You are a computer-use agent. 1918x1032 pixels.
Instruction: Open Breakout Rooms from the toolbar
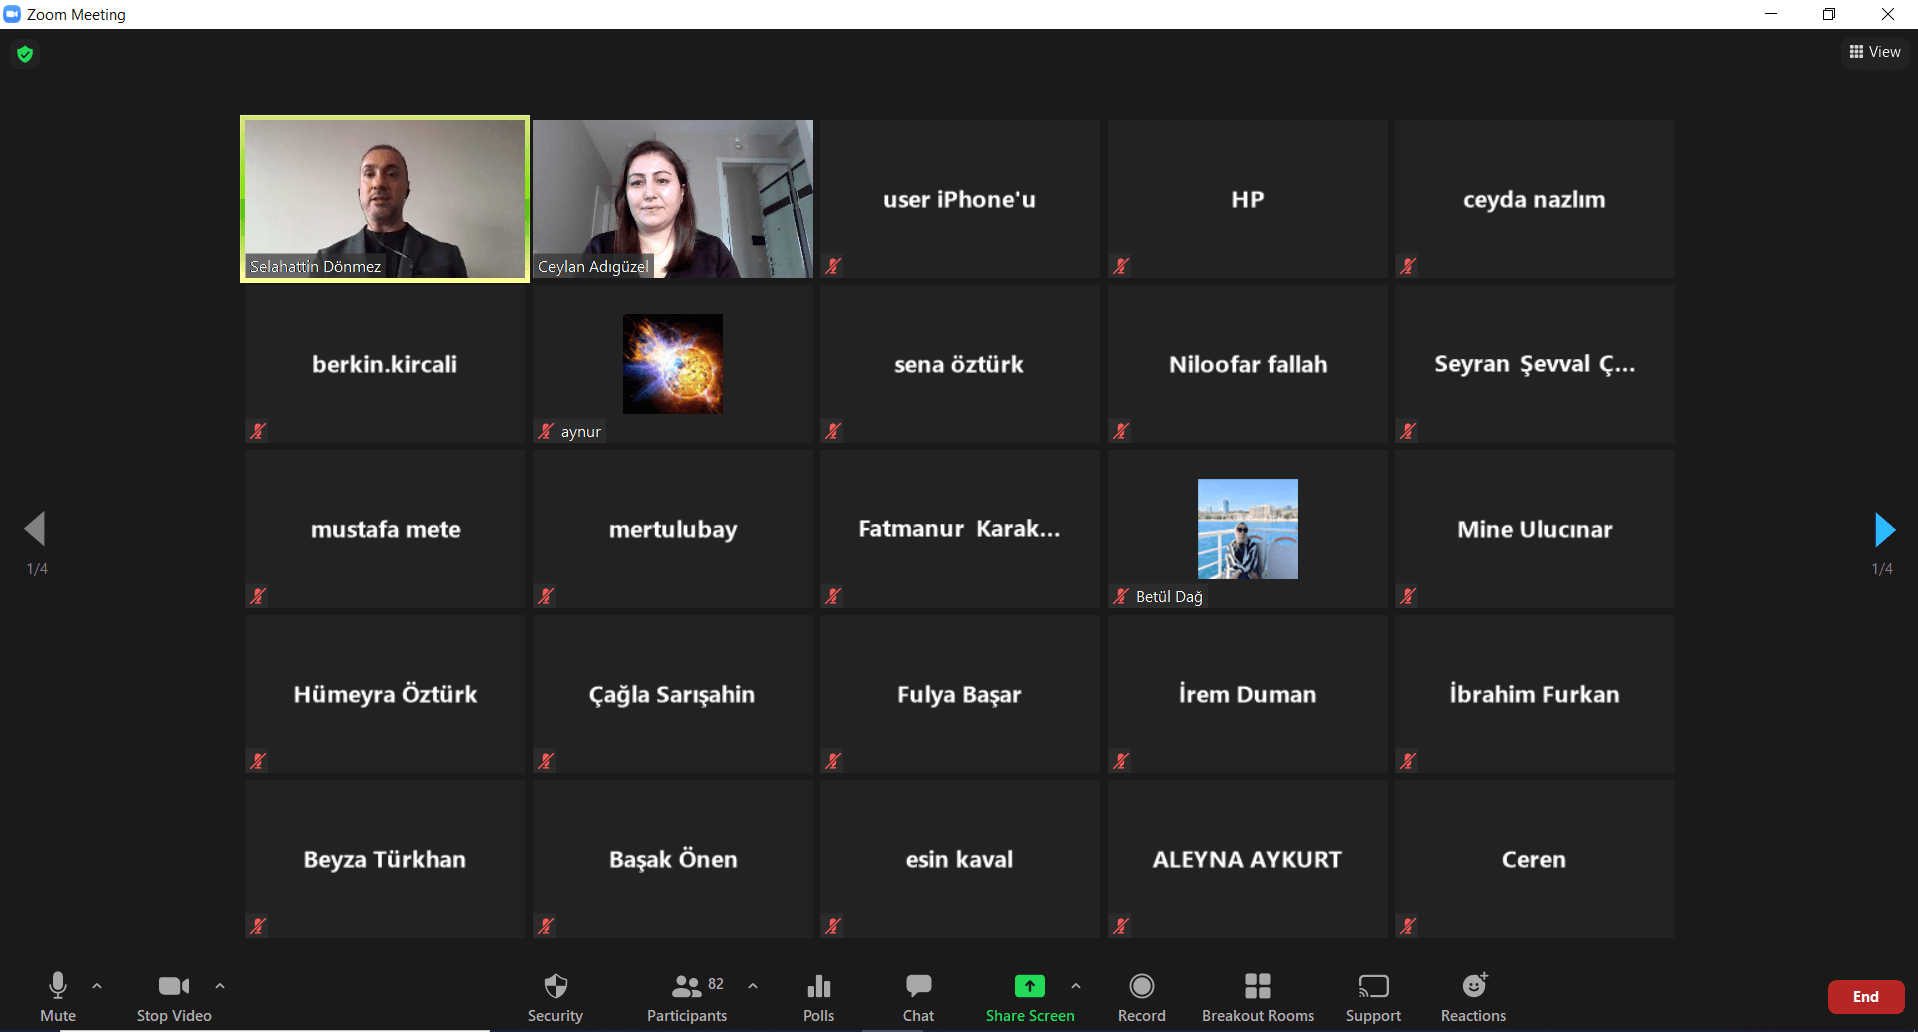pos(1257,986)
